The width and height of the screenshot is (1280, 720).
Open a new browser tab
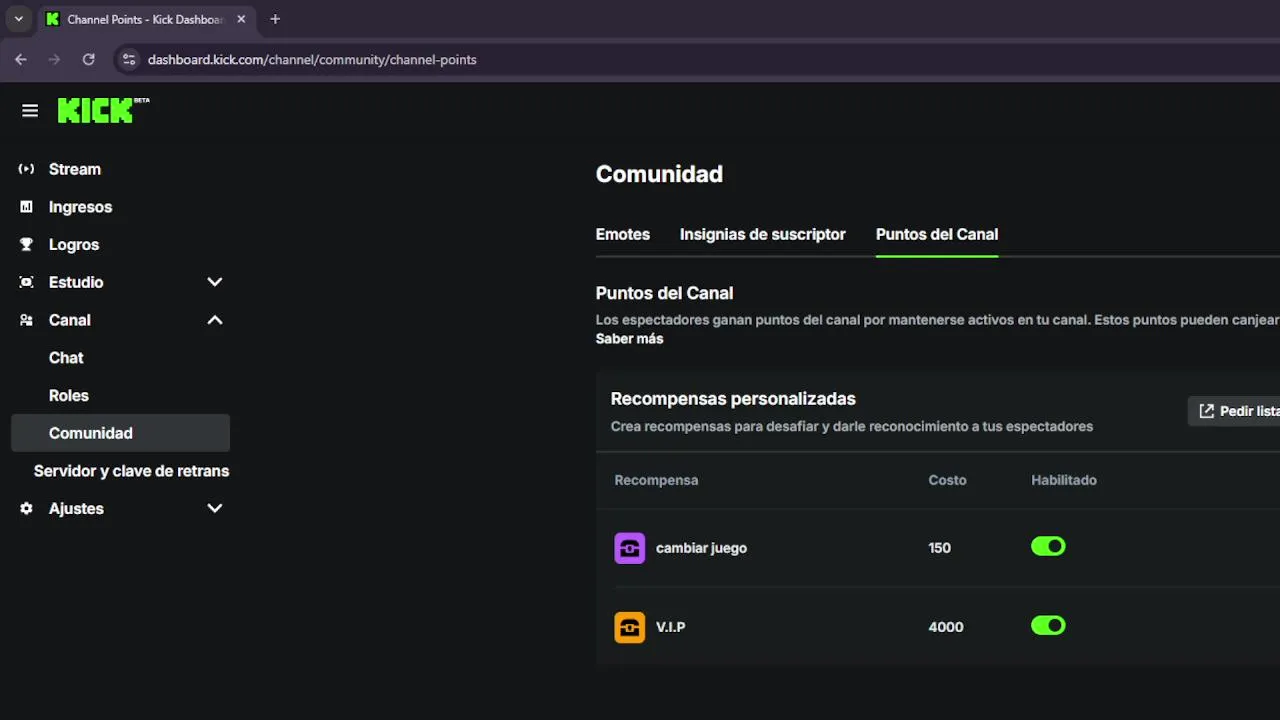pyautogui.click(x=275, y=19)
